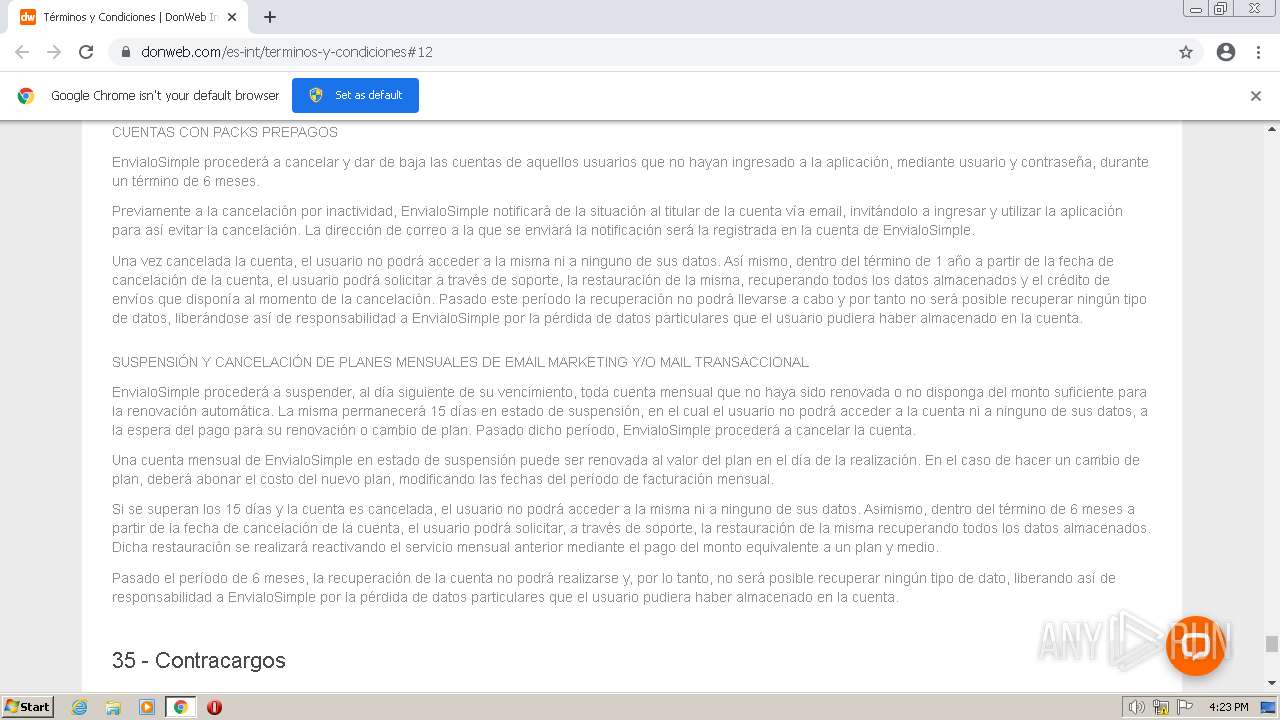Click the Chrome taskbar icon
1280x720 pixels.
tap(181, 707)
